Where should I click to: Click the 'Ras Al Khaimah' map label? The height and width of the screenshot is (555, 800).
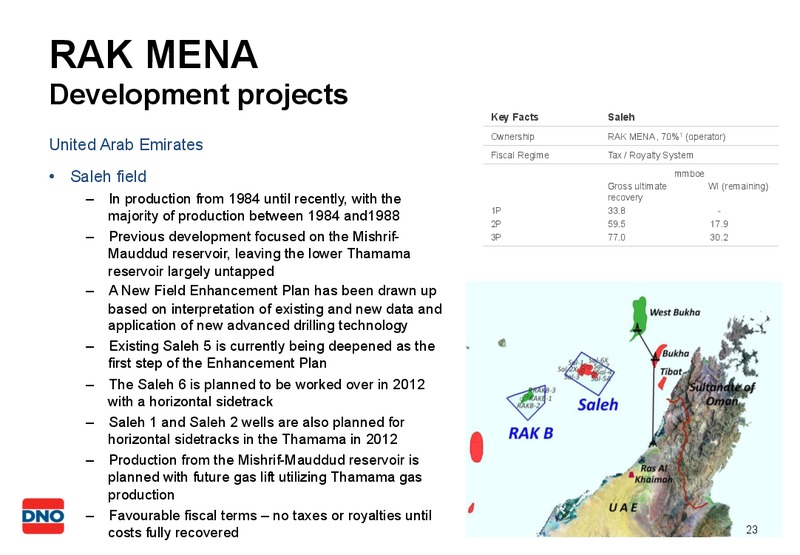pyautogui.click(x=653, y=474)
